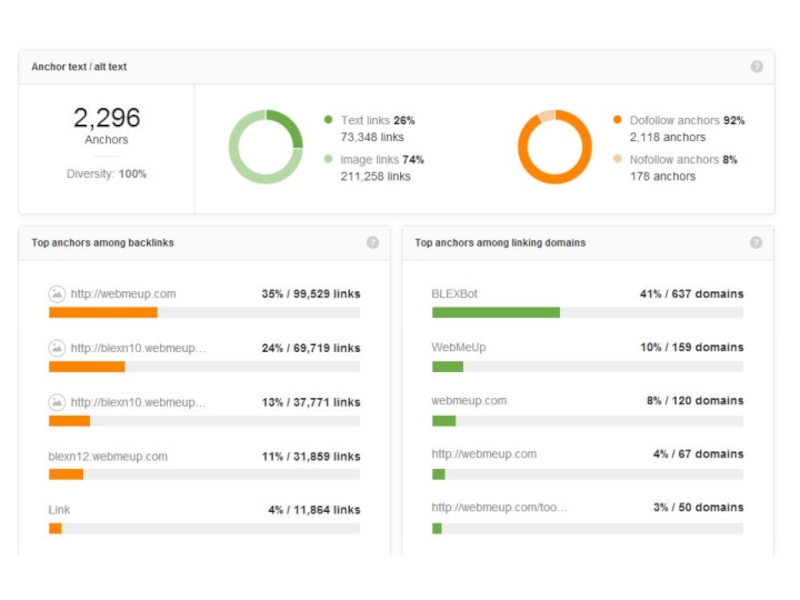Click the WebMeUp anchor with 159 domains
Viewport: 800px width, 600px height.
coord(458,347)
